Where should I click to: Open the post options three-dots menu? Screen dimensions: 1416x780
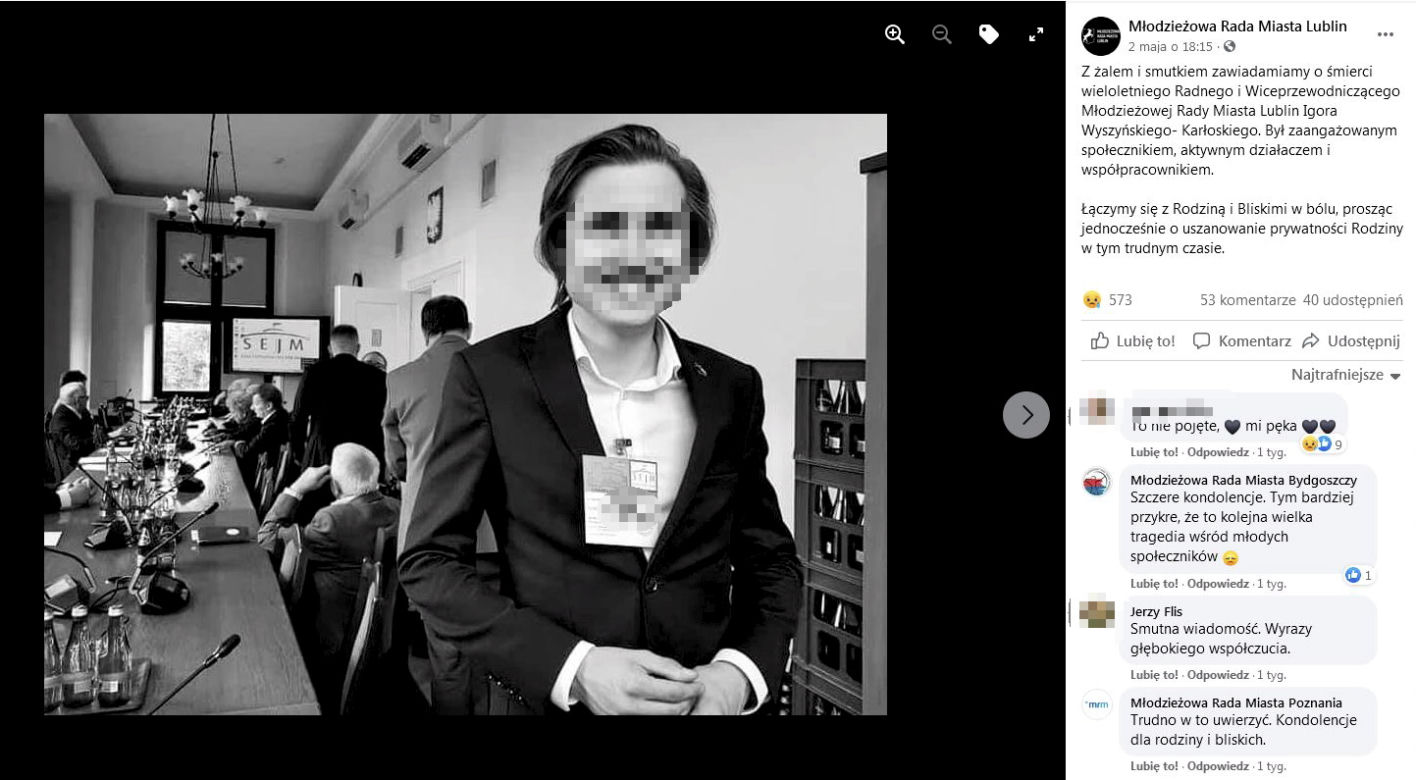pos(1385,34)
